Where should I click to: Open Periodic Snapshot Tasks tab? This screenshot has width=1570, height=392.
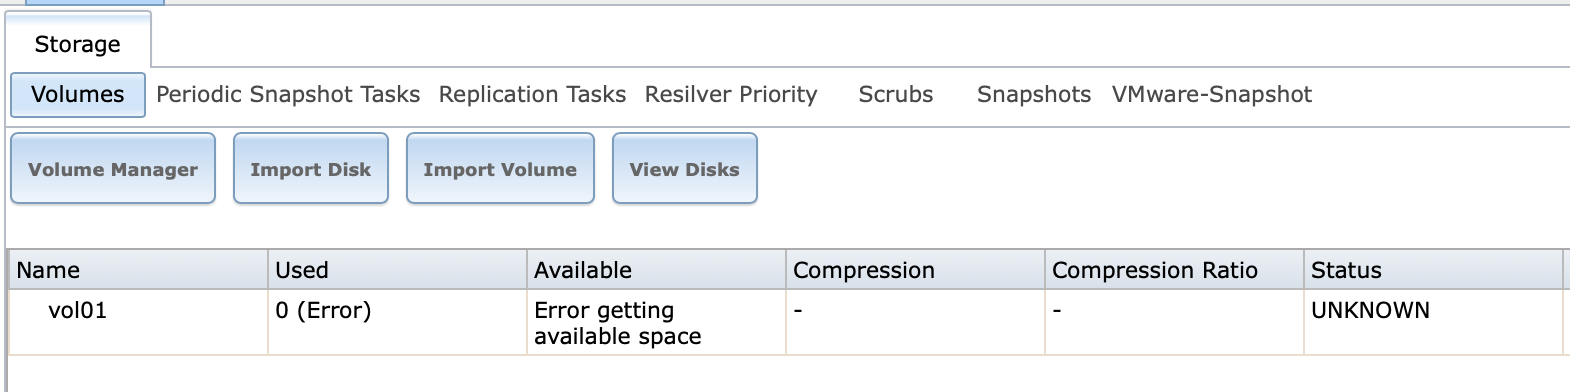[x=288, y=94]
